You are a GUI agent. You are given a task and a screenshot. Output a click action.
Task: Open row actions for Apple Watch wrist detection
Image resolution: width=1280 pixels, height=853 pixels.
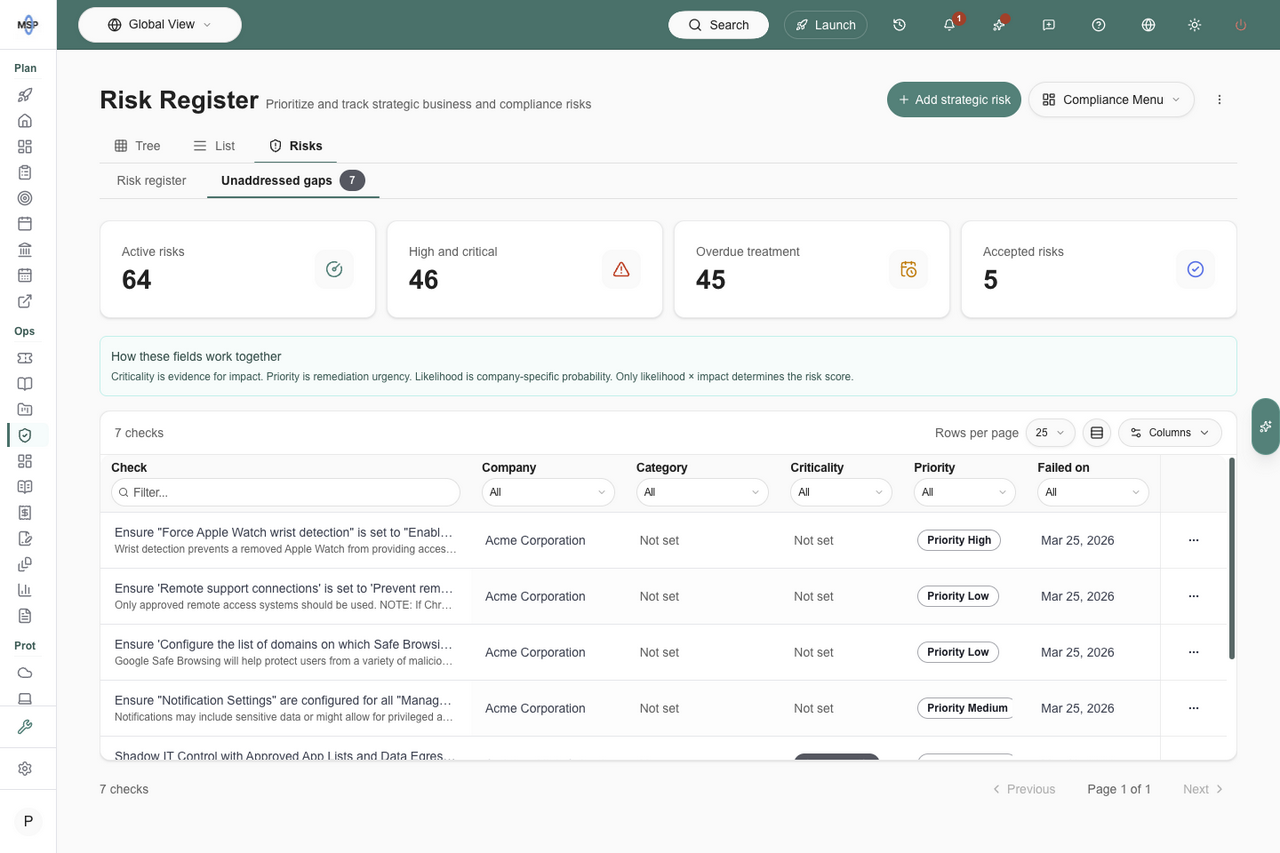pyautogui.click(x=1193, y=540)
